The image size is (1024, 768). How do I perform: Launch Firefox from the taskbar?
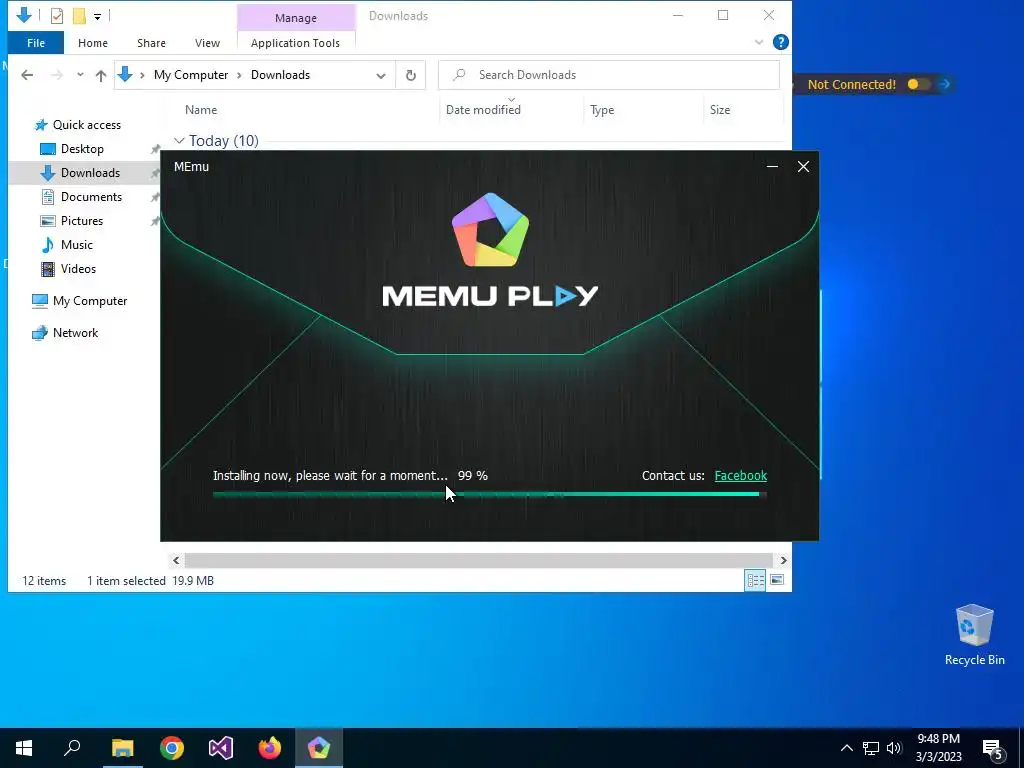pyautogui.click(x=270, y=748)
